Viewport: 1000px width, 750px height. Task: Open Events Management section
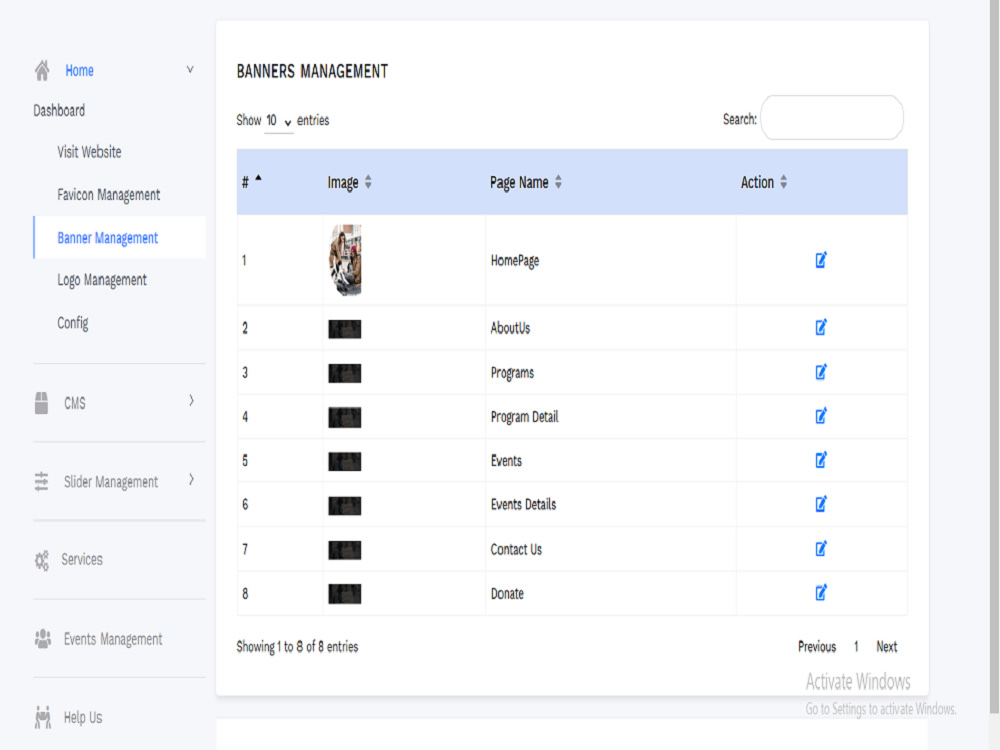(x=113, y=640)
